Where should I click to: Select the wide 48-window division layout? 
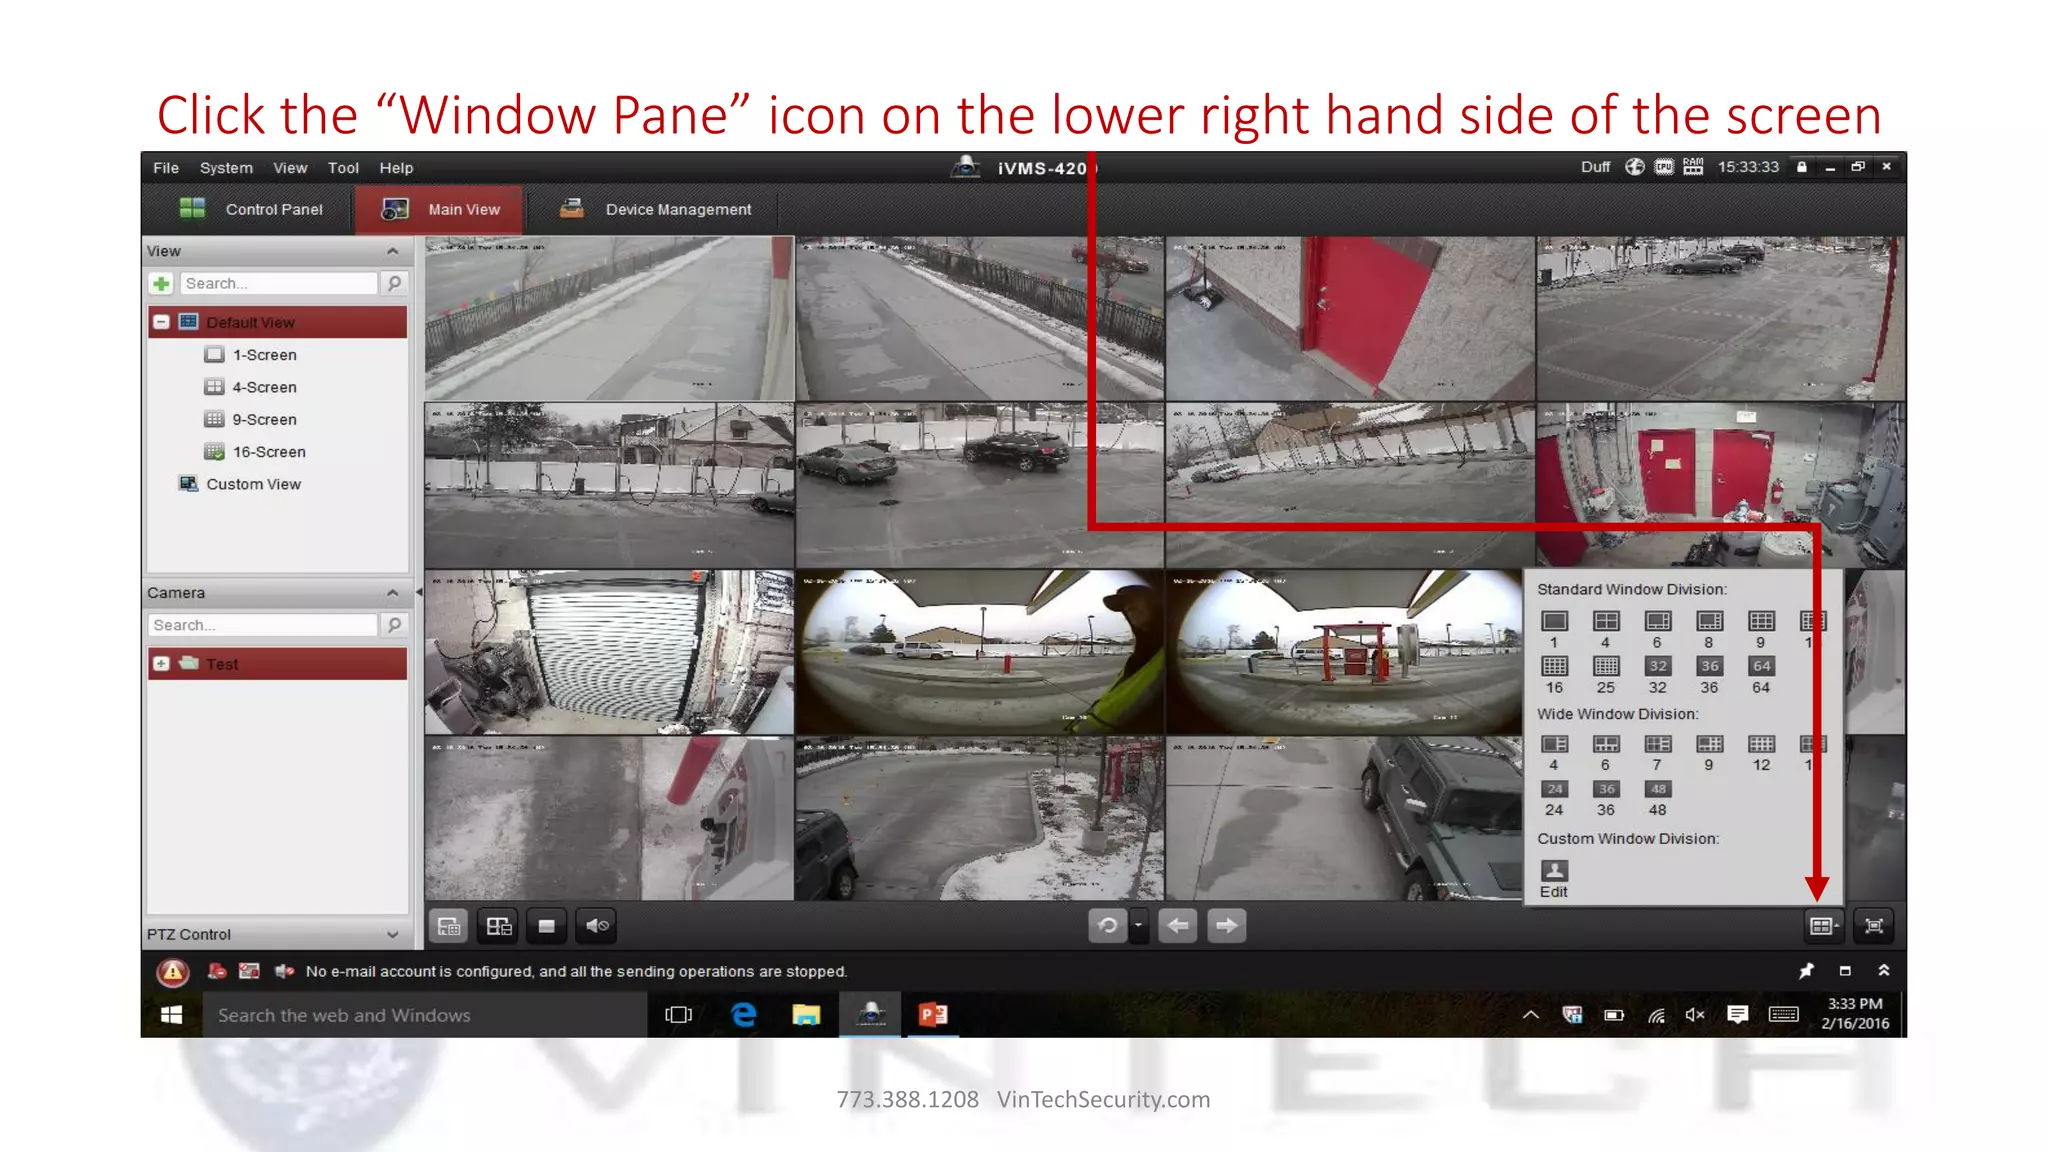click(1658, 789)
